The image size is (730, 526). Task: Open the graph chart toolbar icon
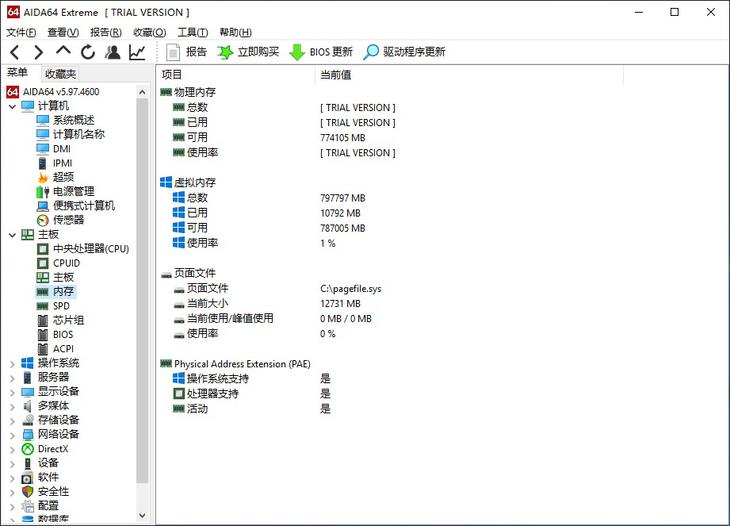coord(137,52)
